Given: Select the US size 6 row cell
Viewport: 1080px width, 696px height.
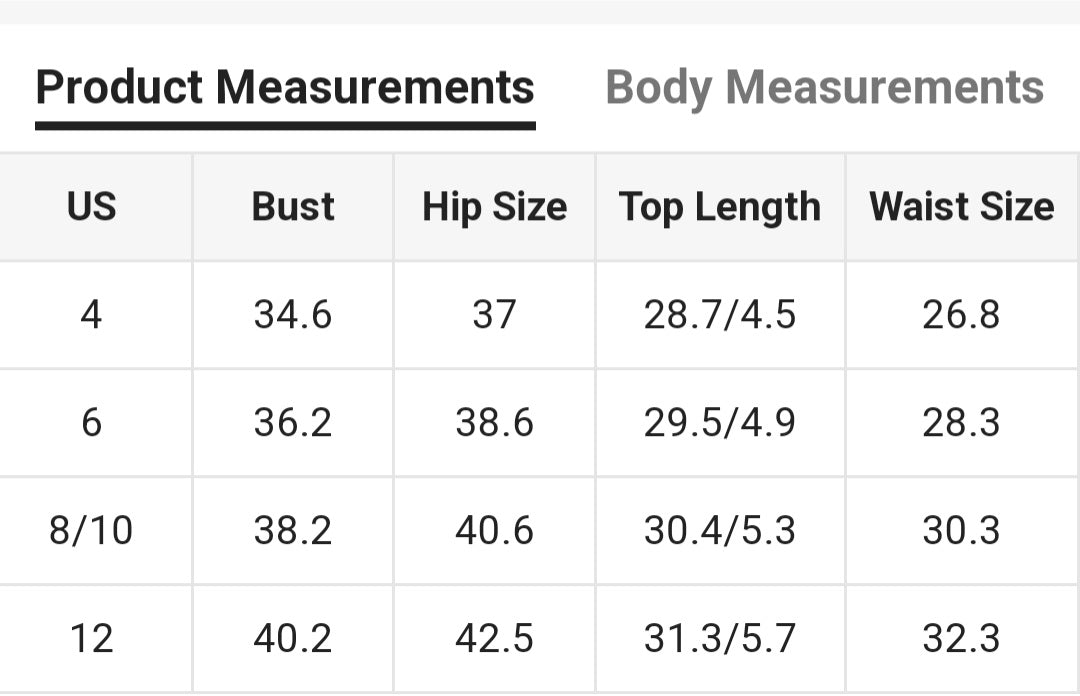Looking at the screenshot, I should point(91,422).
